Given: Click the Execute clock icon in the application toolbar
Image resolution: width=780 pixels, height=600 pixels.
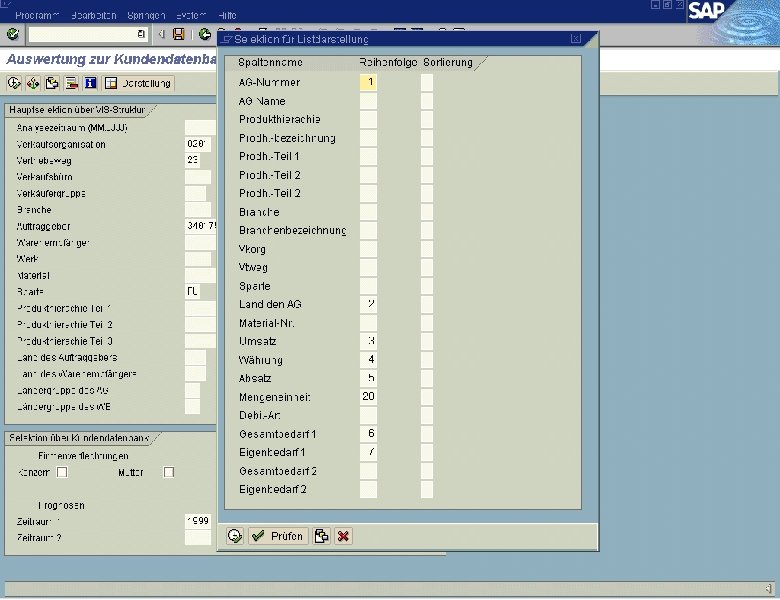Looking at the screenshot, I should pyautogui.click(x=14, y=83).
